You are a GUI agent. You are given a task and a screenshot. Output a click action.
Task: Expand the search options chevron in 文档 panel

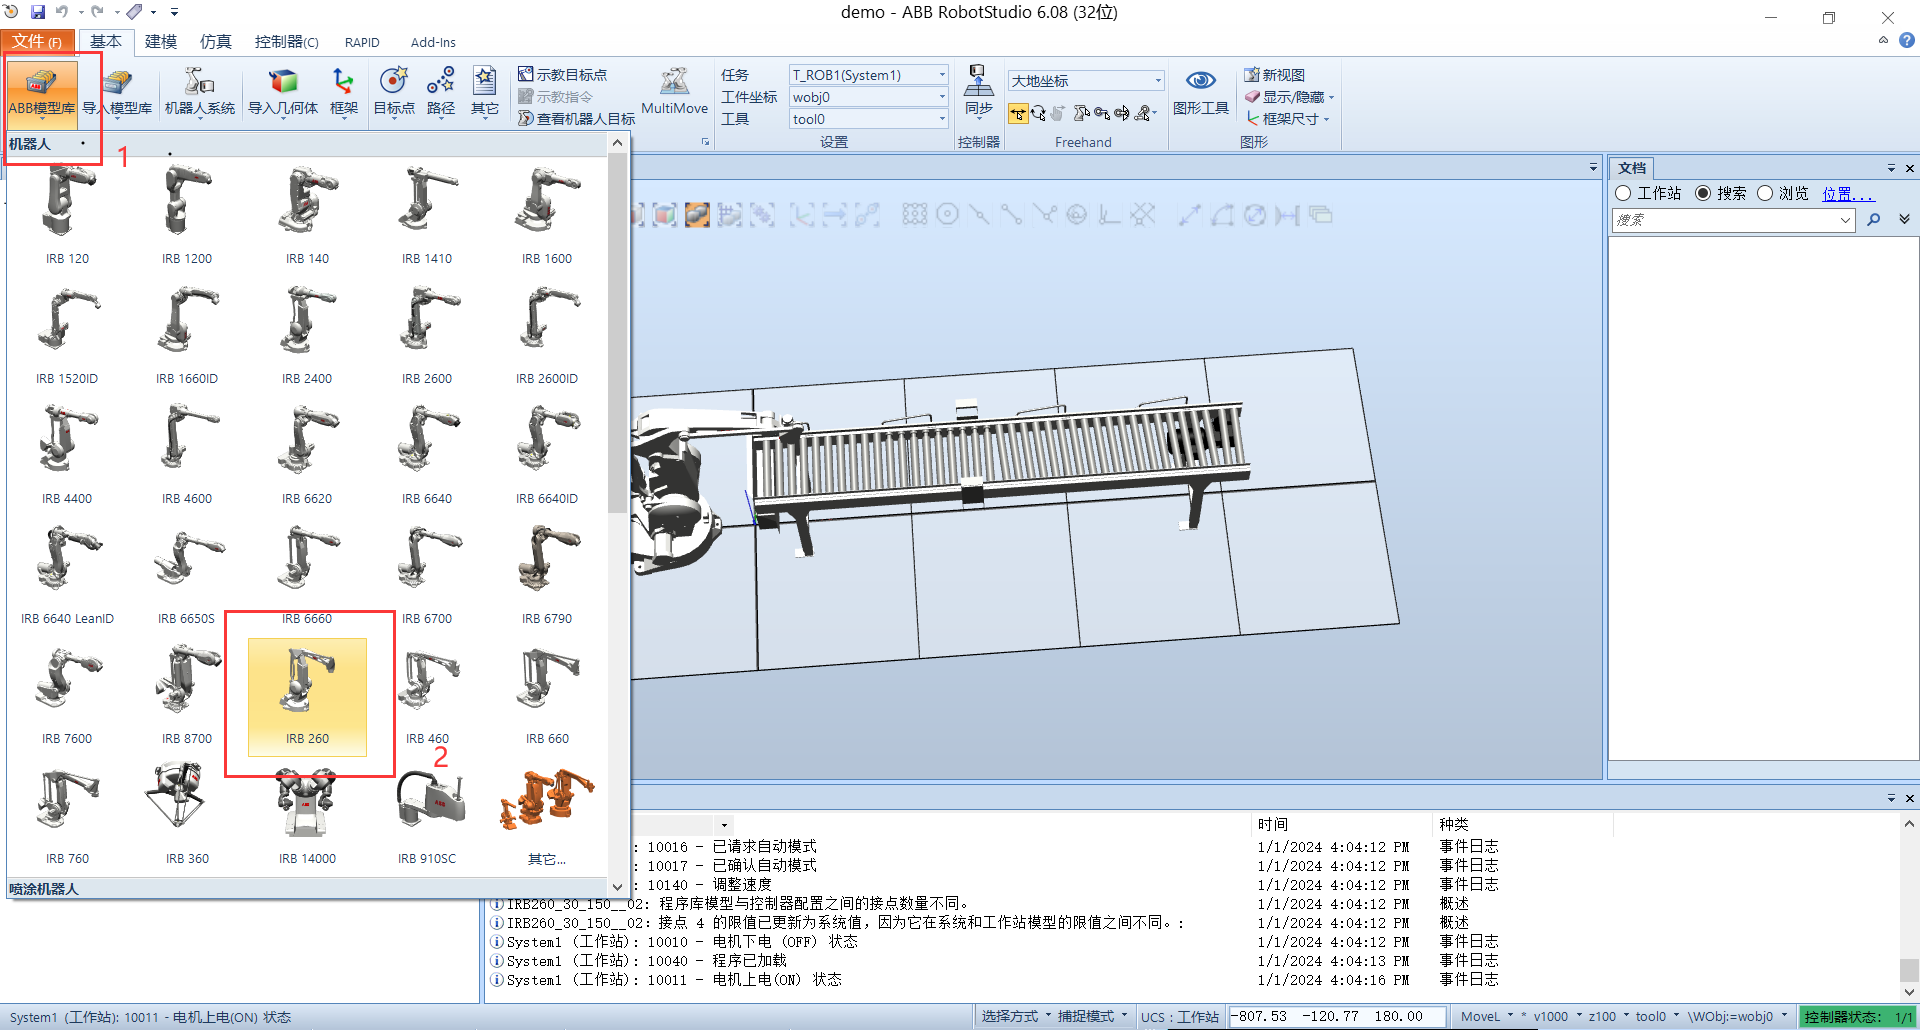click(x=1904, y=220)
